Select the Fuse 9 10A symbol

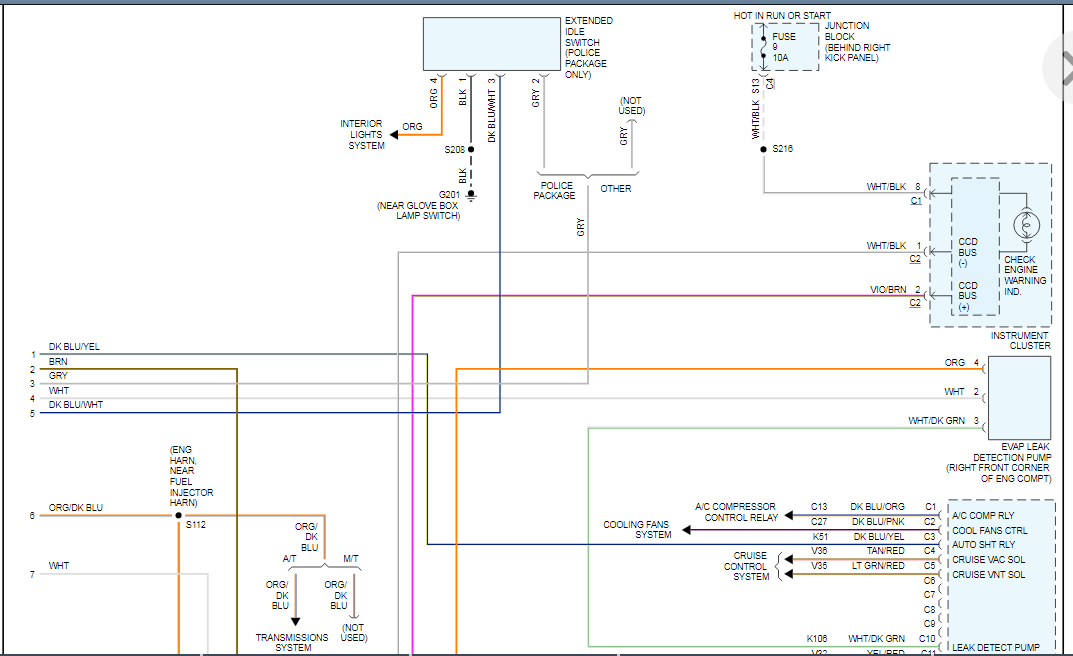point(765,47)
